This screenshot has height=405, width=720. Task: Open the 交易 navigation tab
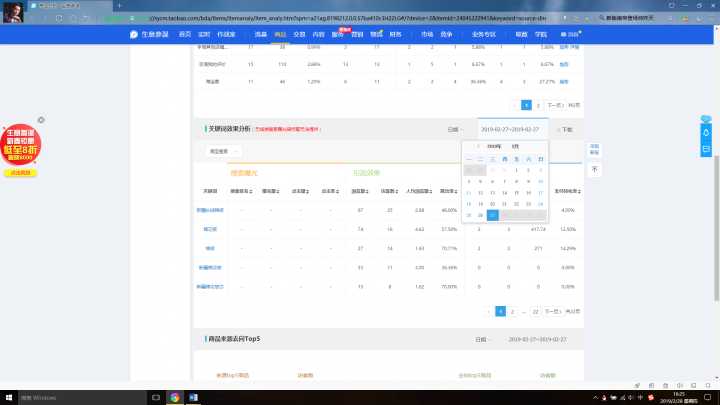pos(299,34)
